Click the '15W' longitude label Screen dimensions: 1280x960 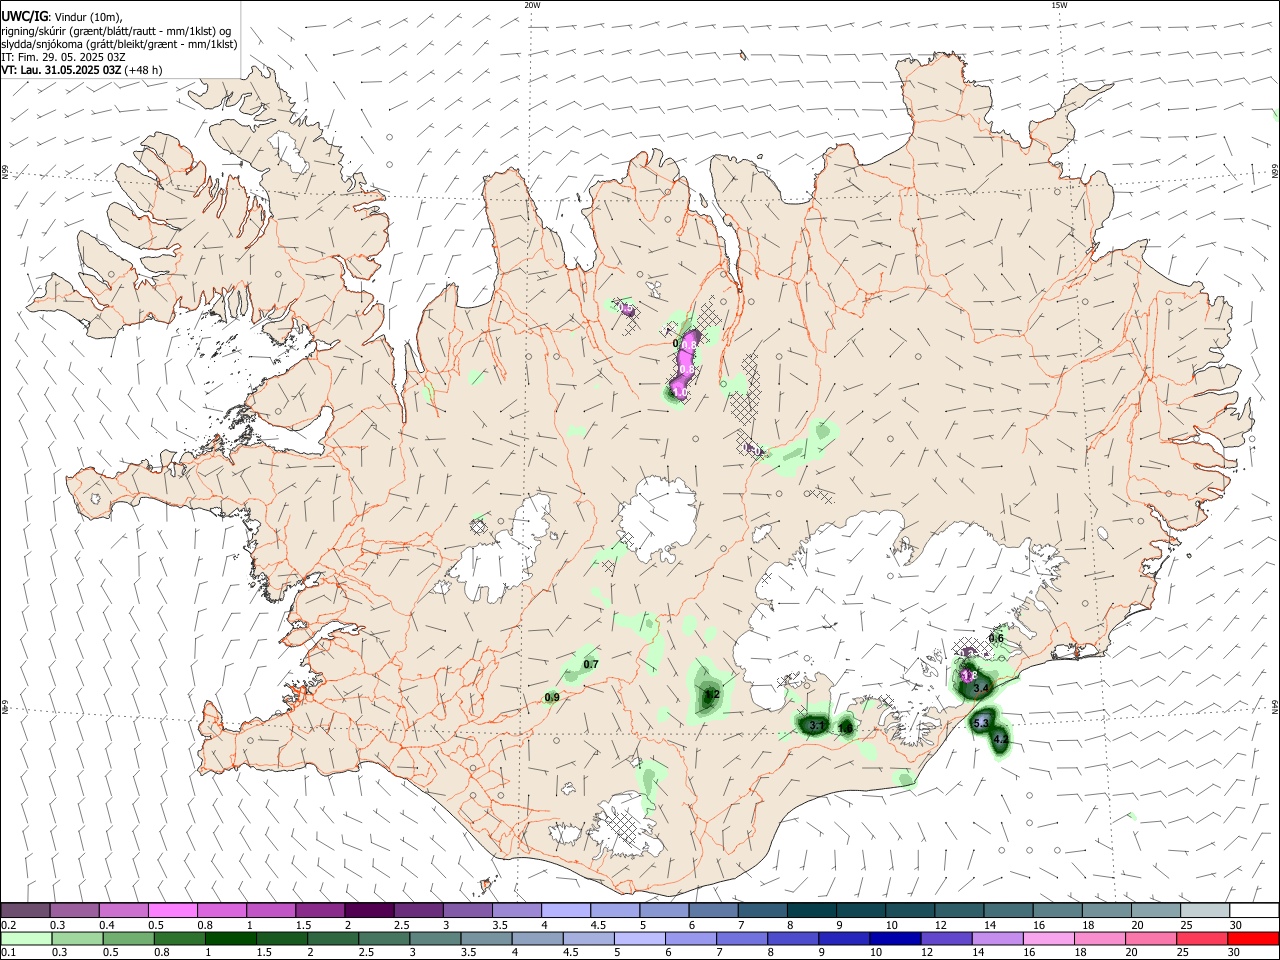(x=1059, y=5)
